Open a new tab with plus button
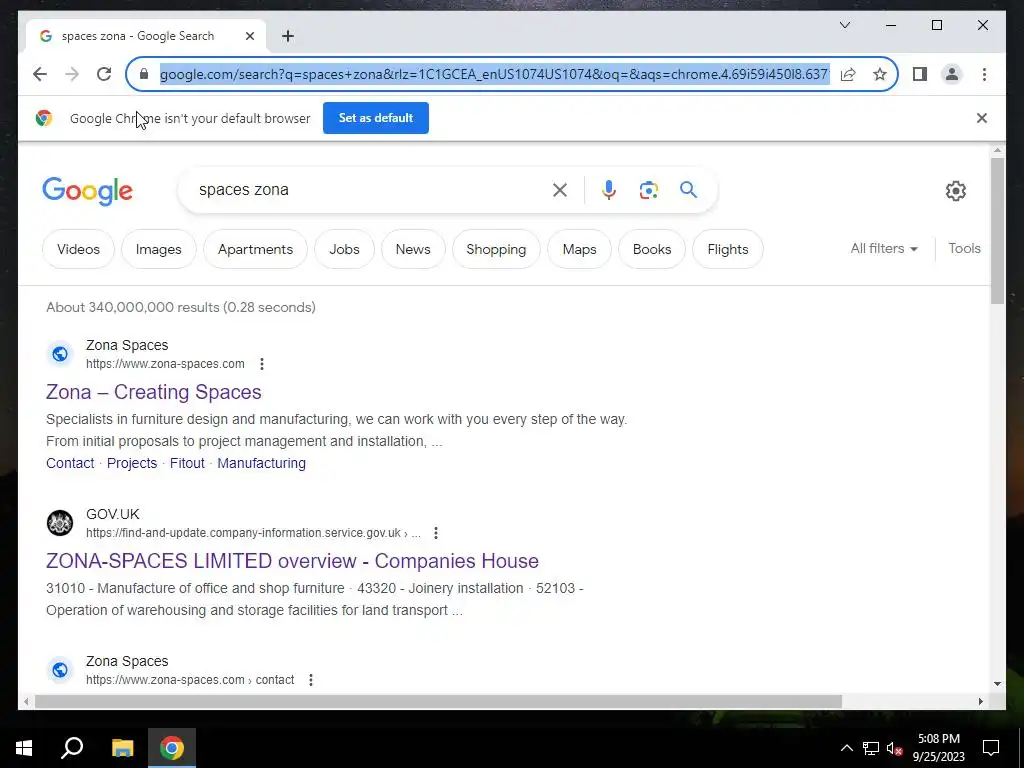This screenshot has height=768, width=1024. pos(288,36)
